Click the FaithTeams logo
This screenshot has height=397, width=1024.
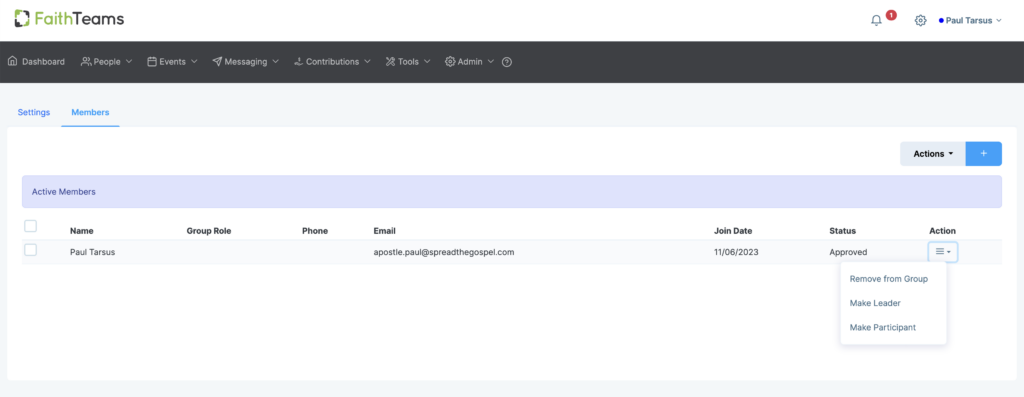69,19
